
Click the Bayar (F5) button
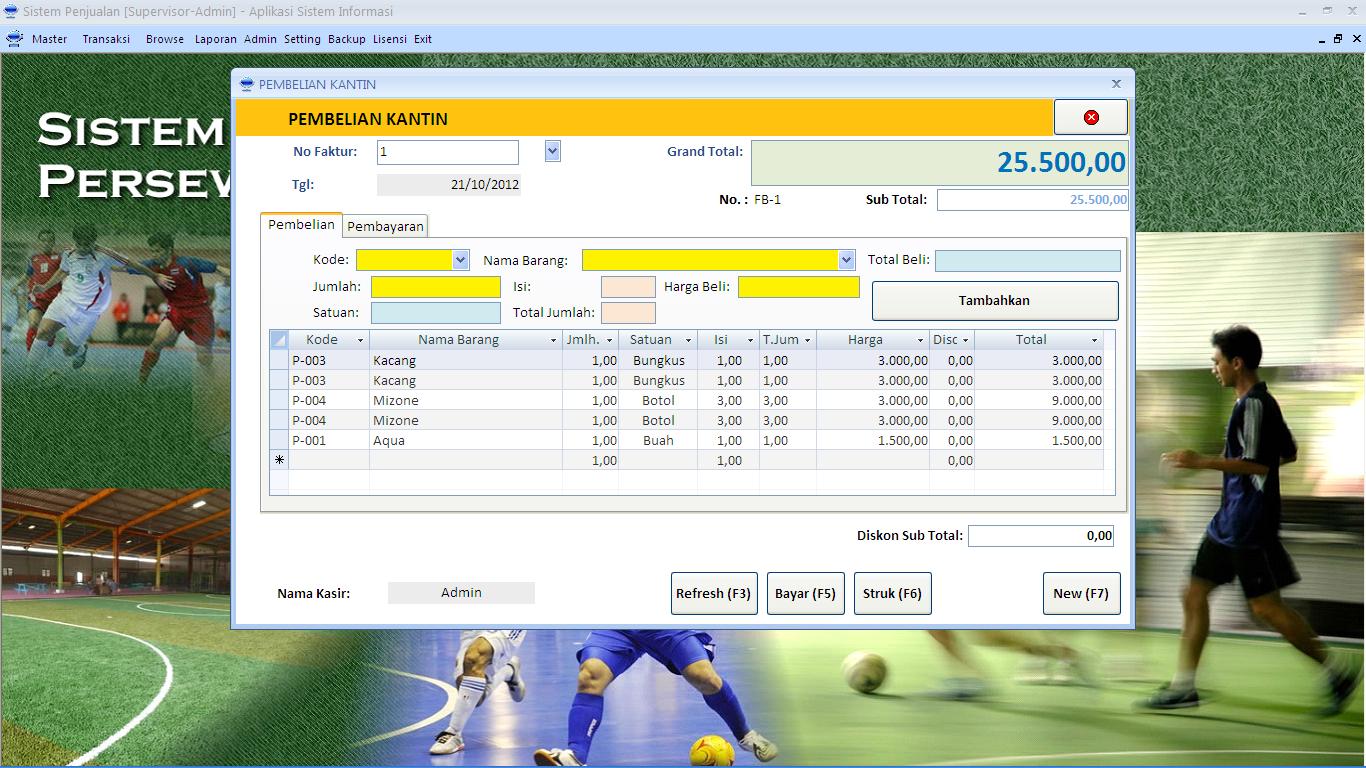point(805,593)
